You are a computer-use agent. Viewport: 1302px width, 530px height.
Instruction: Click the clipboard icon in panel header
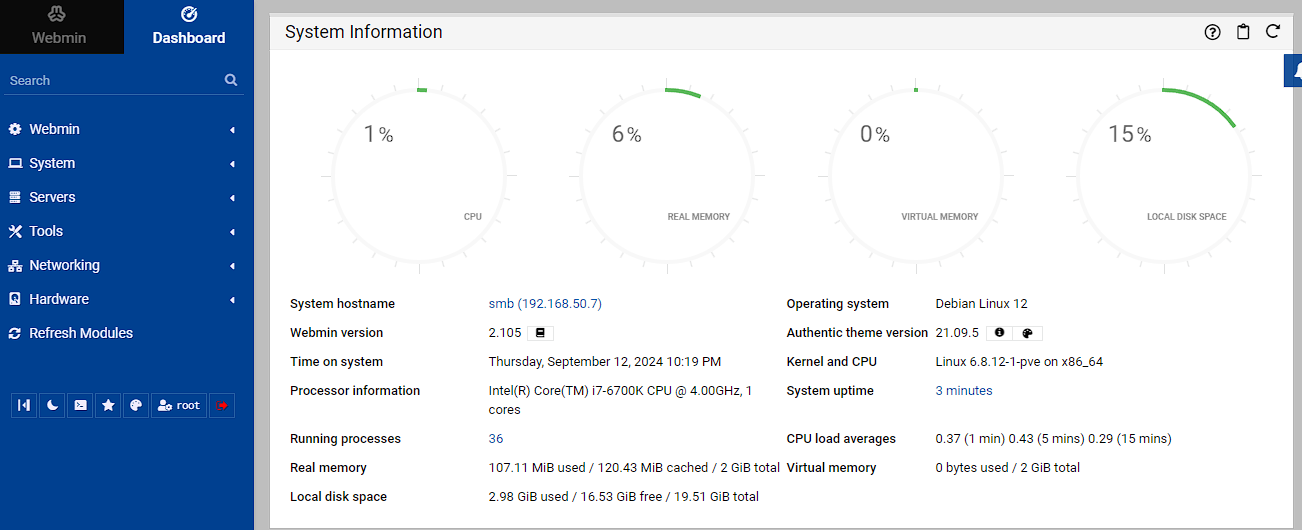(1243, 32)
